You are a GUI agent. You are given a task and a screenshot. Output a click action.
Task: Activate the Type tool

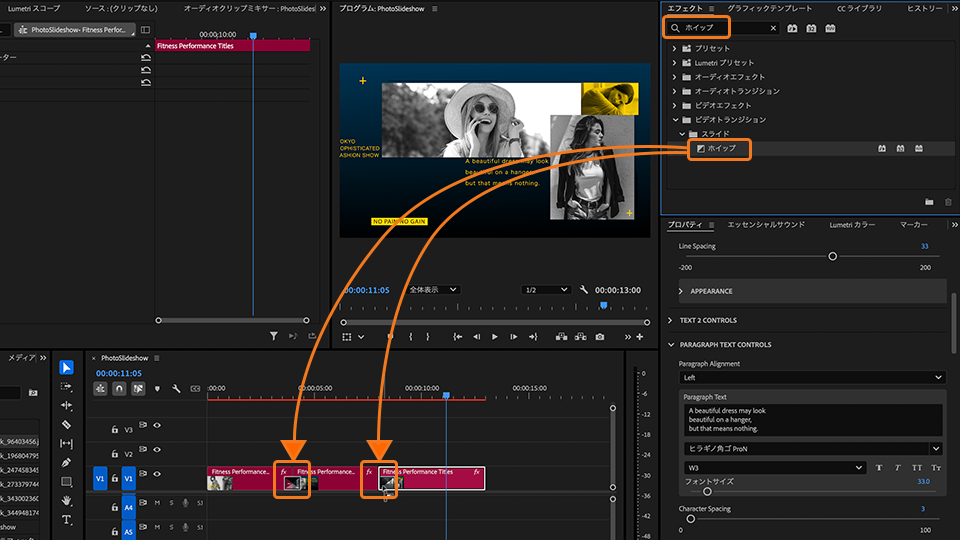click(x=66, y=519)
